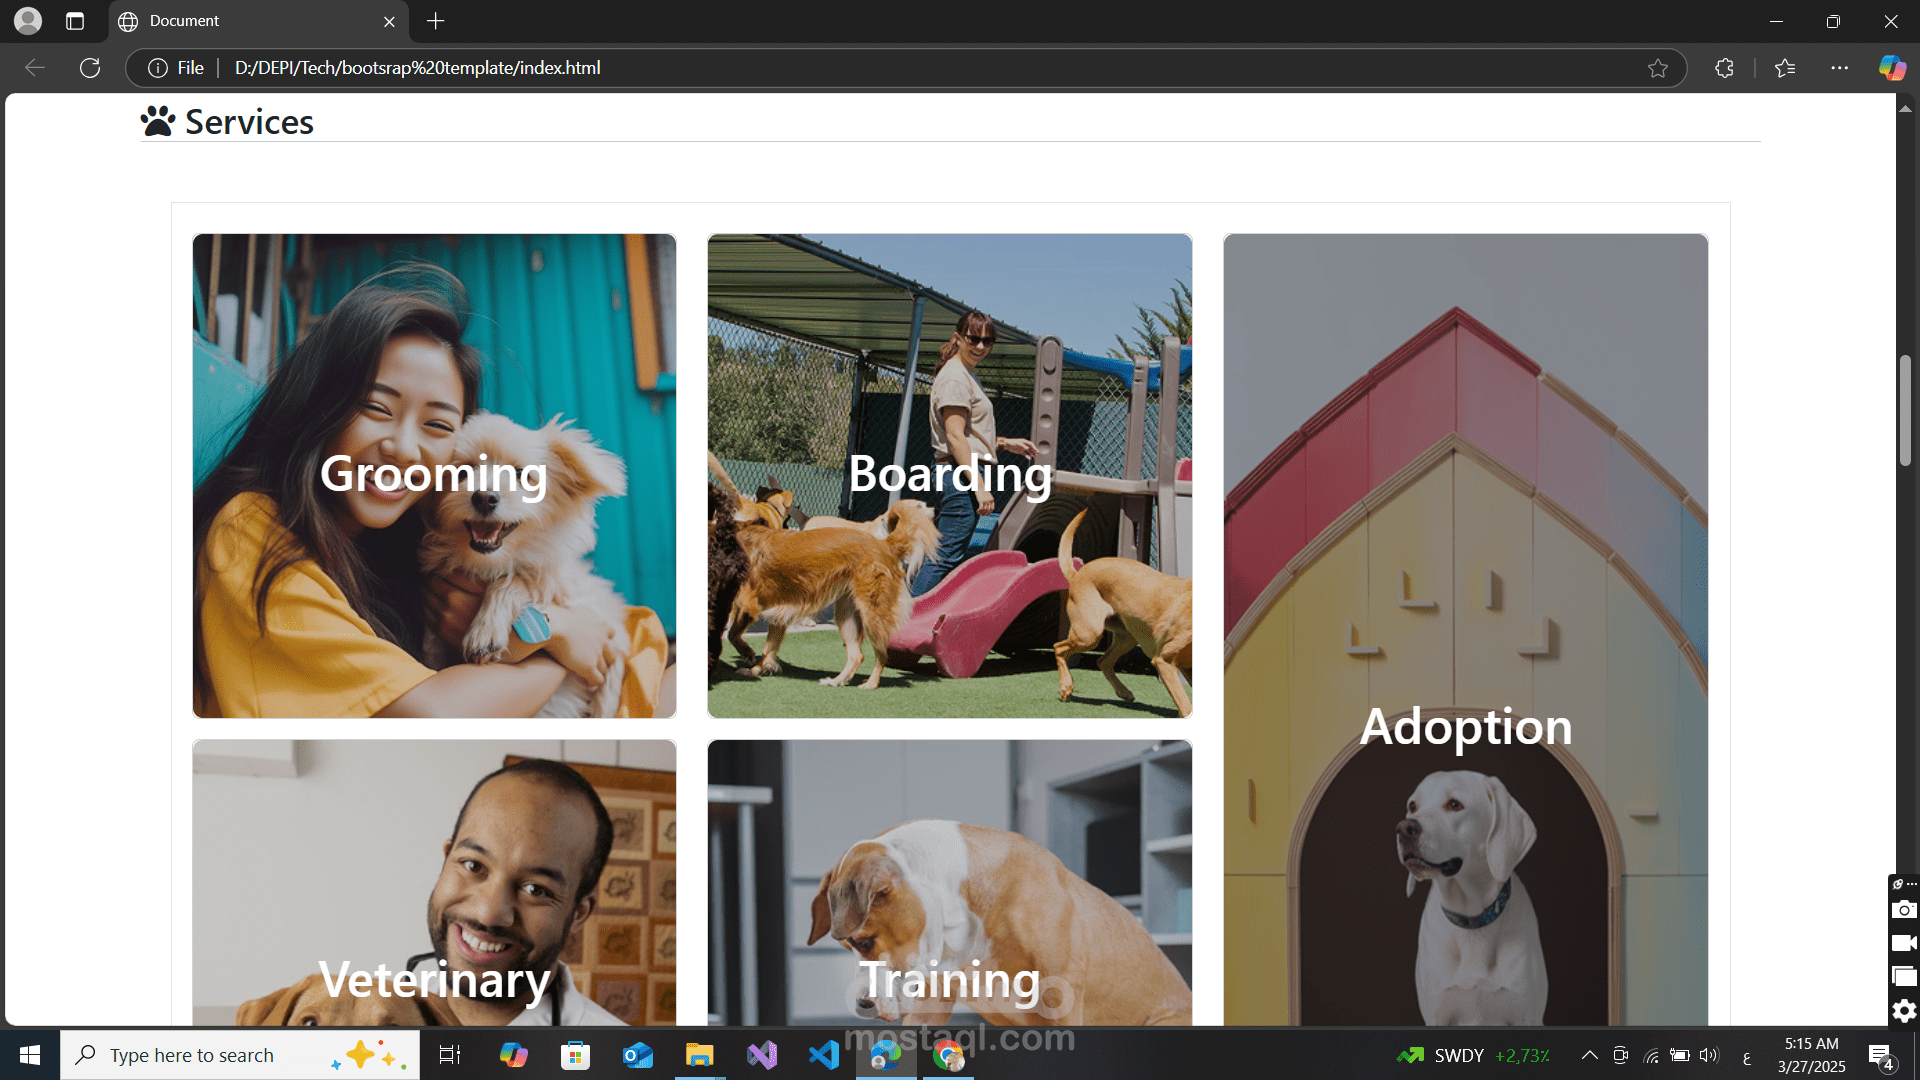Open the notification center icon
Viewport: 1920px width, 1080px height.
pos(1880,1056)
